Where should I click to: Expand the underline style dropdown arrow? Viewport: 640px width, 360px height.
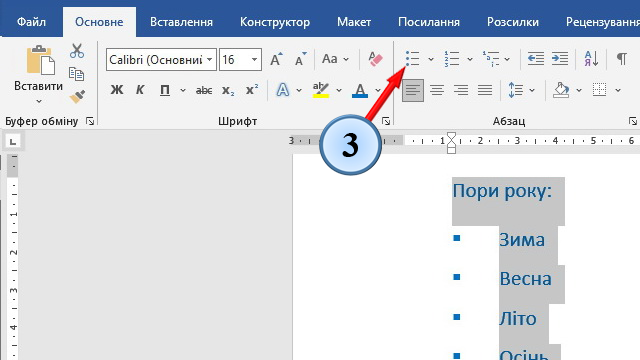click(x=183, y=90)
